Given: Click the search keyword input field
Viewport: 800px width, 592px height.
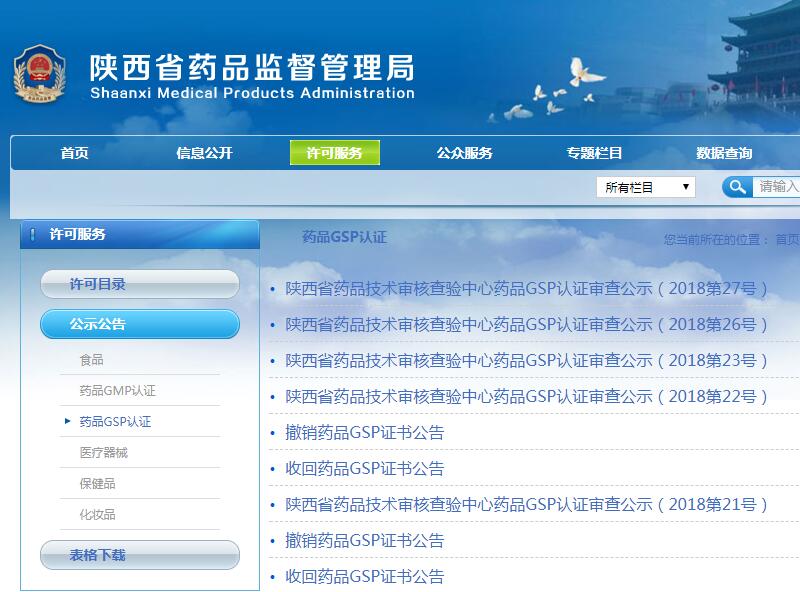Looking at the screenshot, I should 778,187.
